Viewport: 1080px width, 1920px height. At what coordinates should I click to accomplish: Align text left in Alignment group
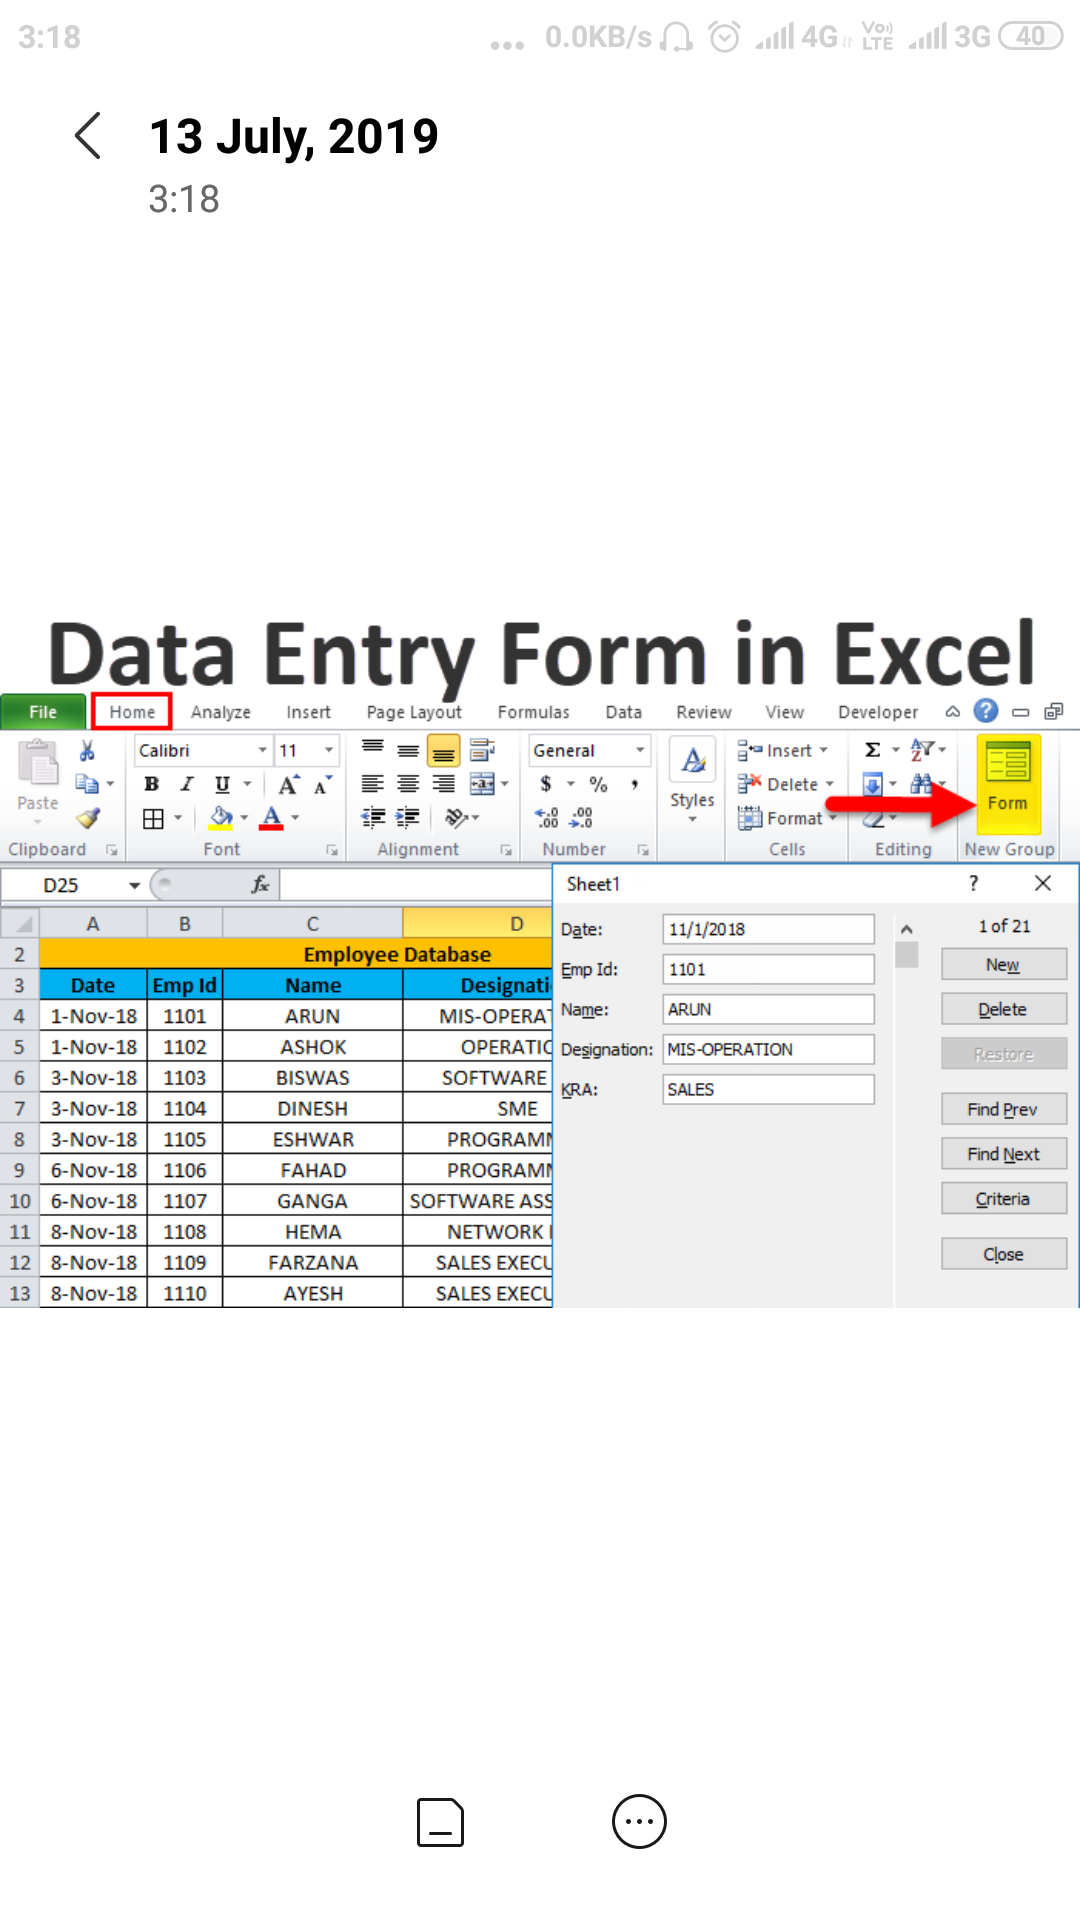click(x=373, y=784)
